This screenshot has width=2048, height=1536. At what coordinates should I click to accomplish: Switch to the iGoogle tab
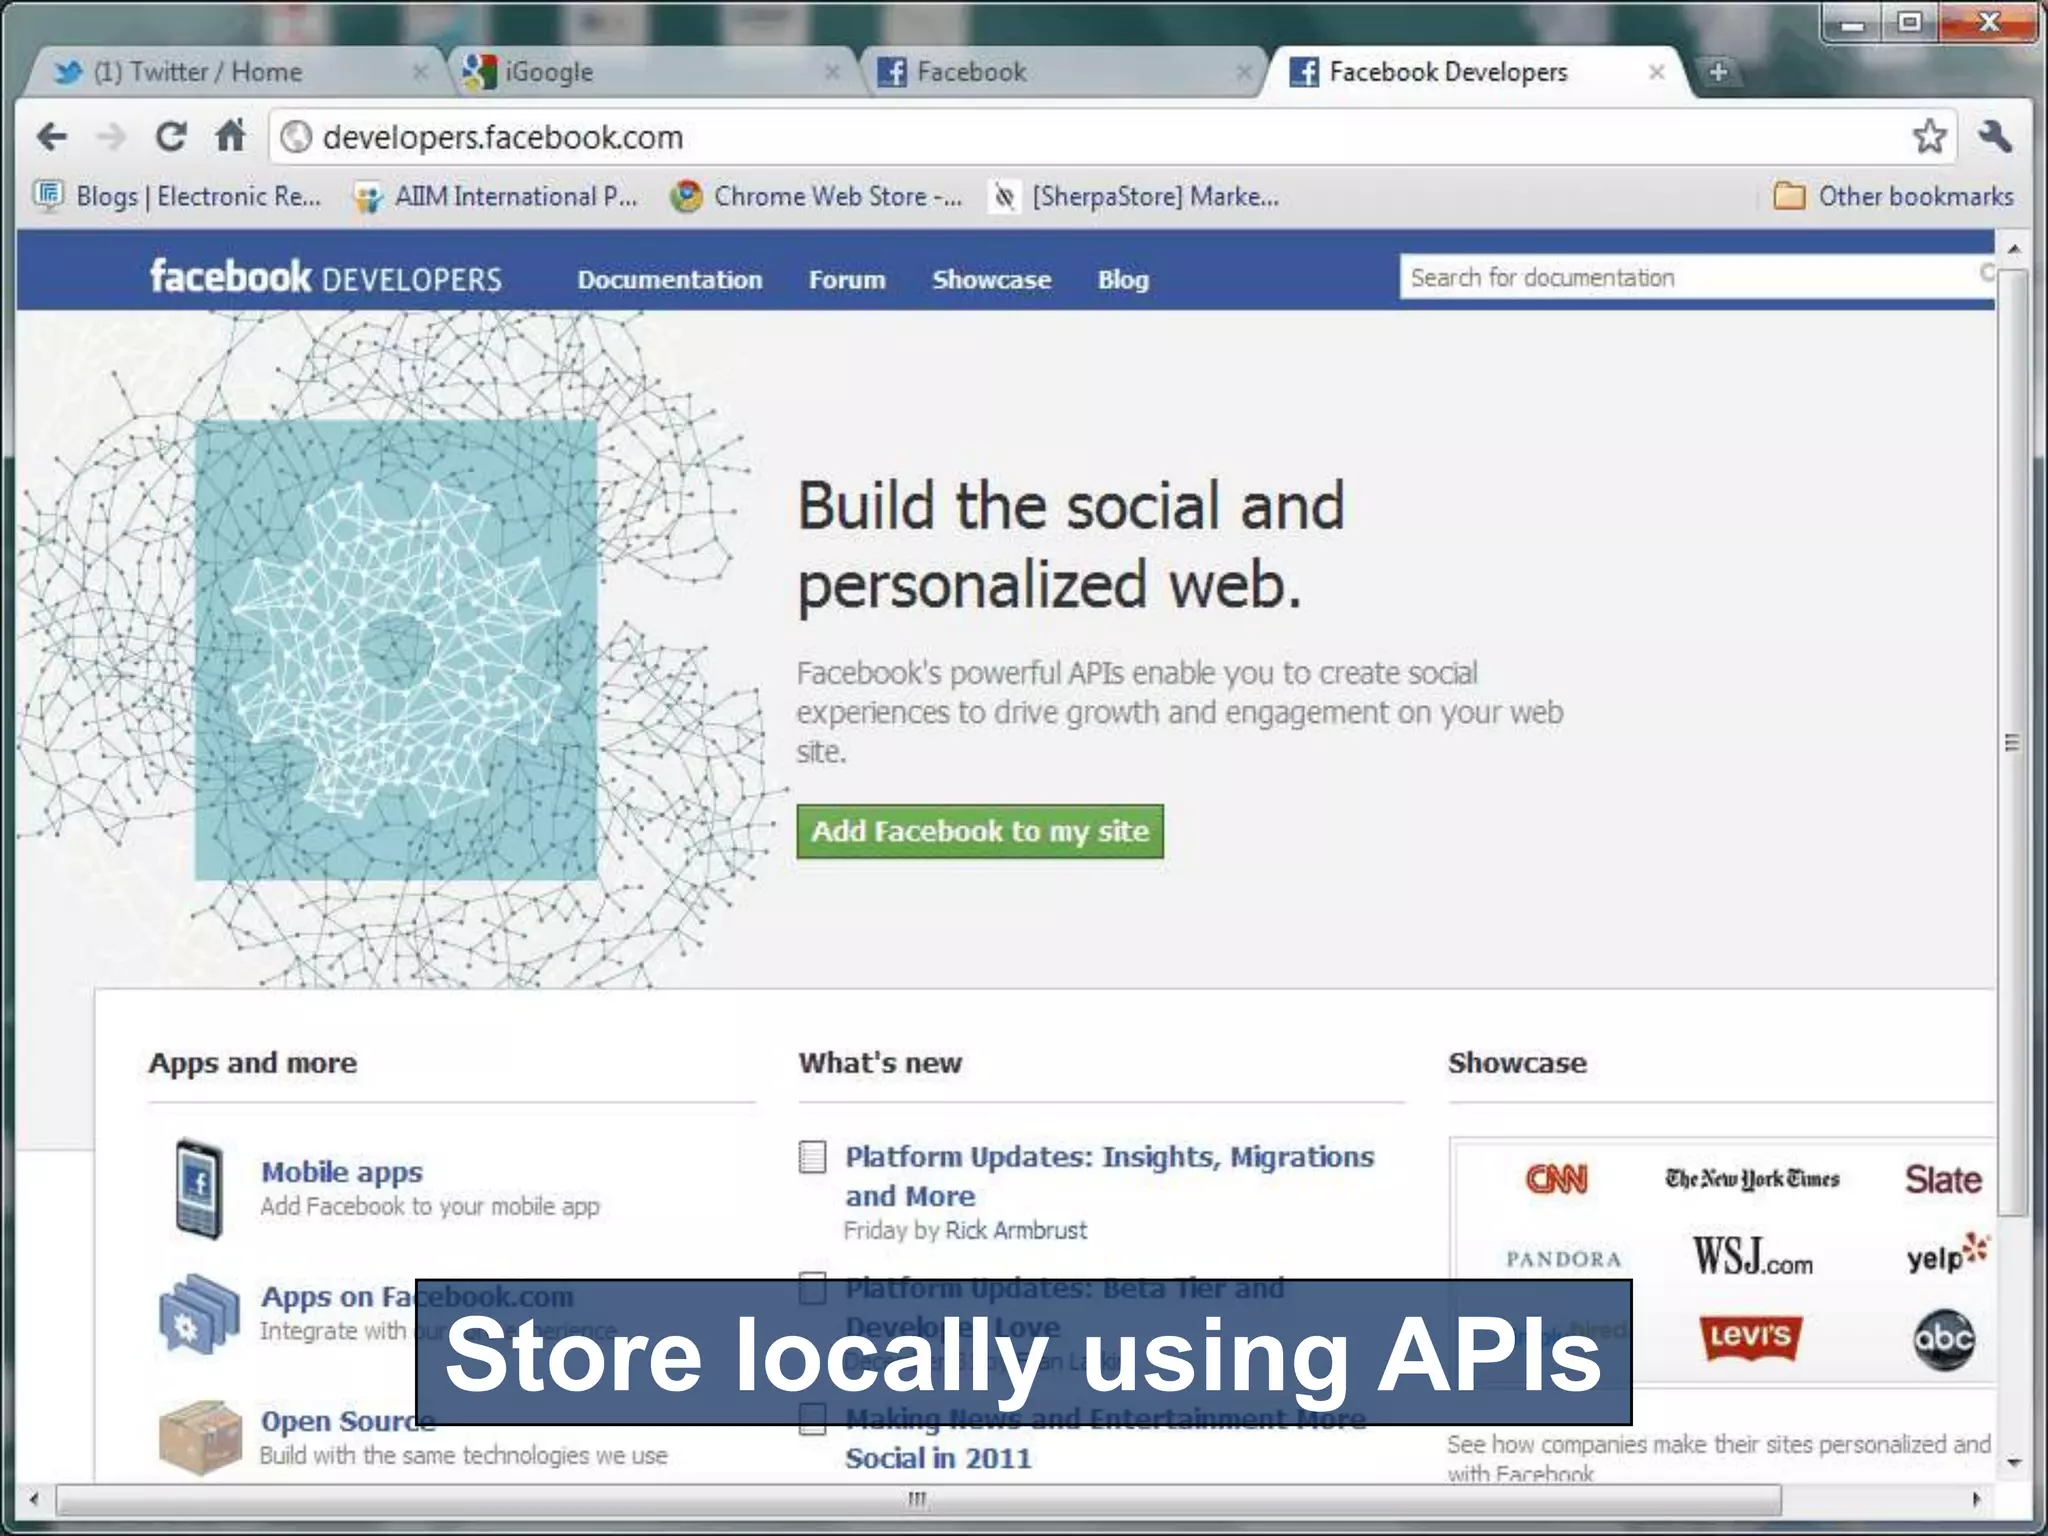pyautogui.click(x=650, y=72)
